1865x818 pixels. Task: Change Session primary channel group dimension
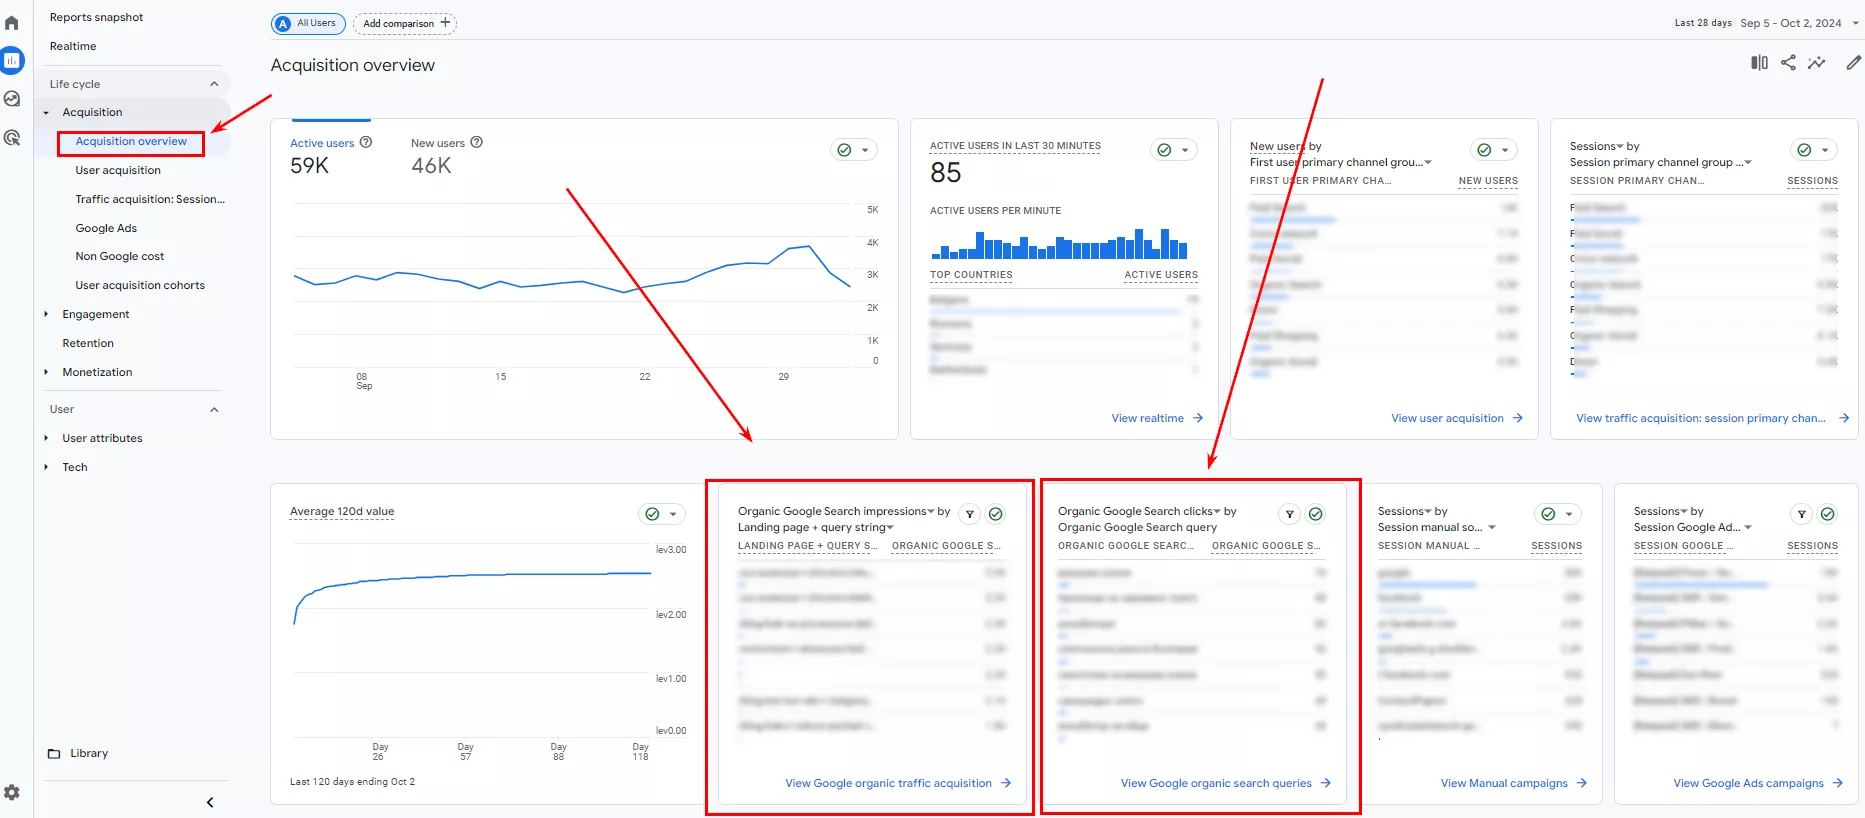click(1661, 162)
